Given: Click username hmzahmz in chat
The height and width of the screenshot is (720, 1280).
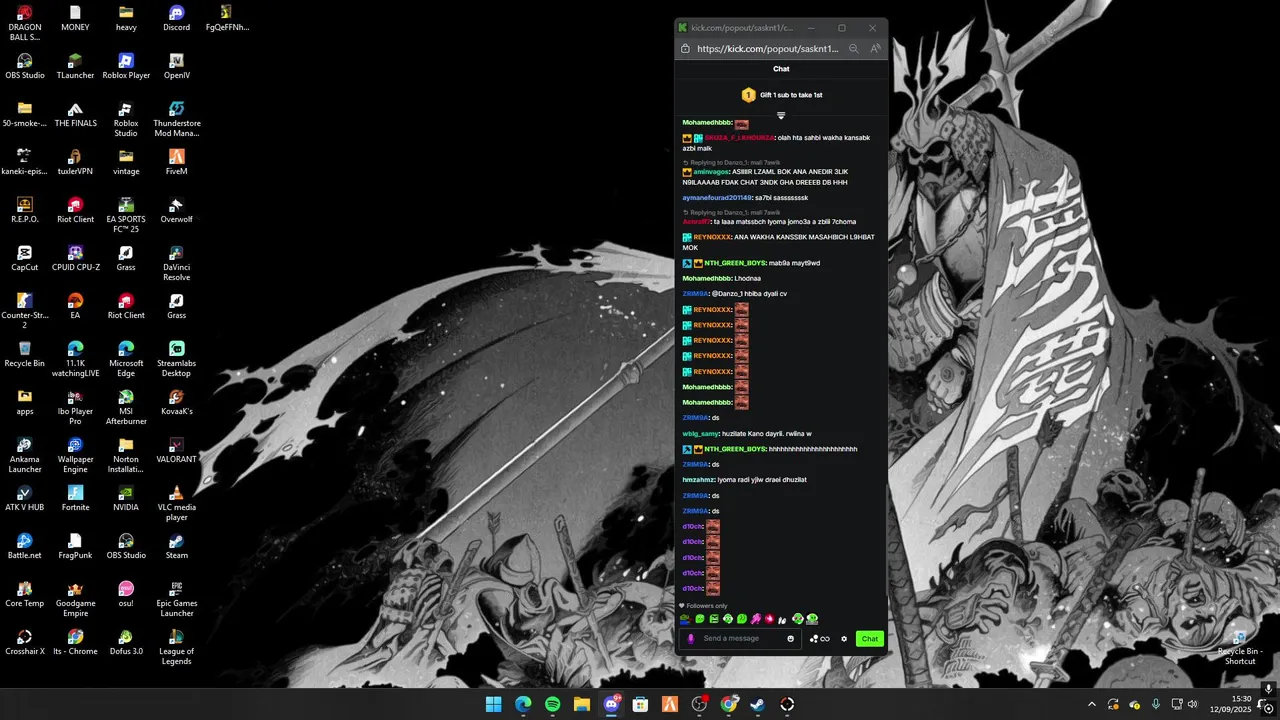Looking at the screenshot, I should click(x=698, y=480).
